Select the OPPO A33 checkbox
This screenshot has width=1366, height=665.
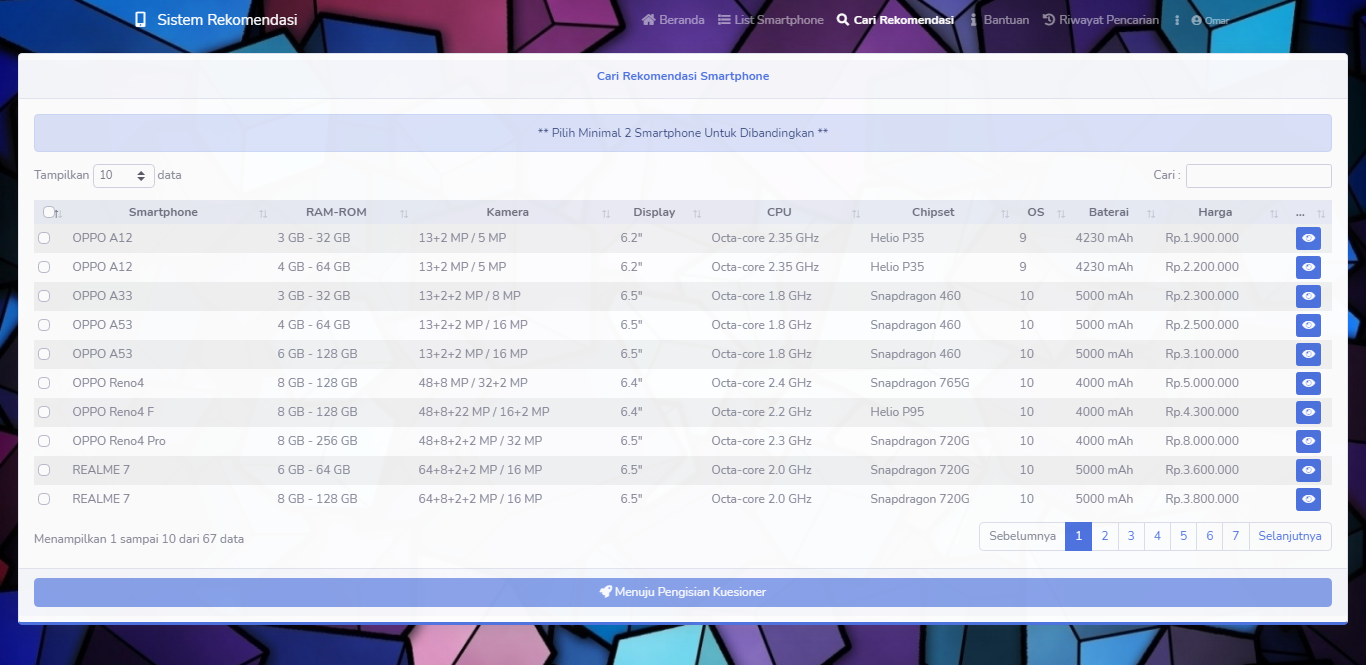pyautogui.click(x=44, y=296)
